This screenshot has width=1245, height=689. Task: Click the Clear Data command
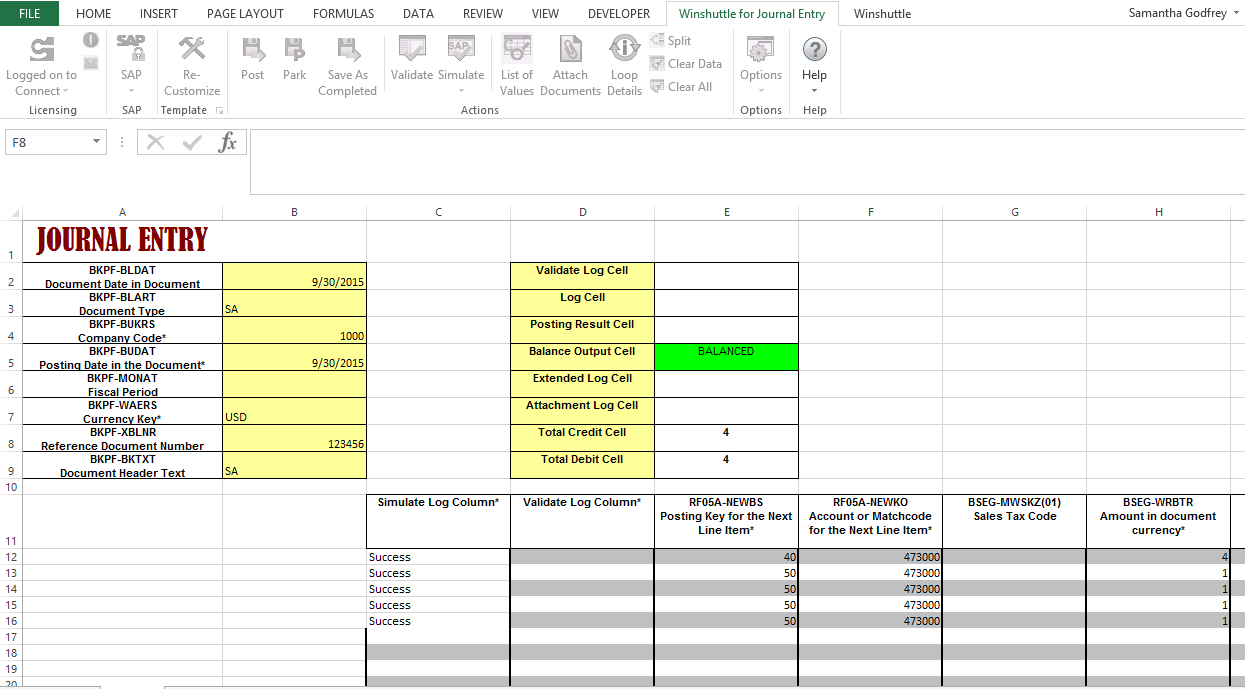pyautogui.click(x=686, y=64)
